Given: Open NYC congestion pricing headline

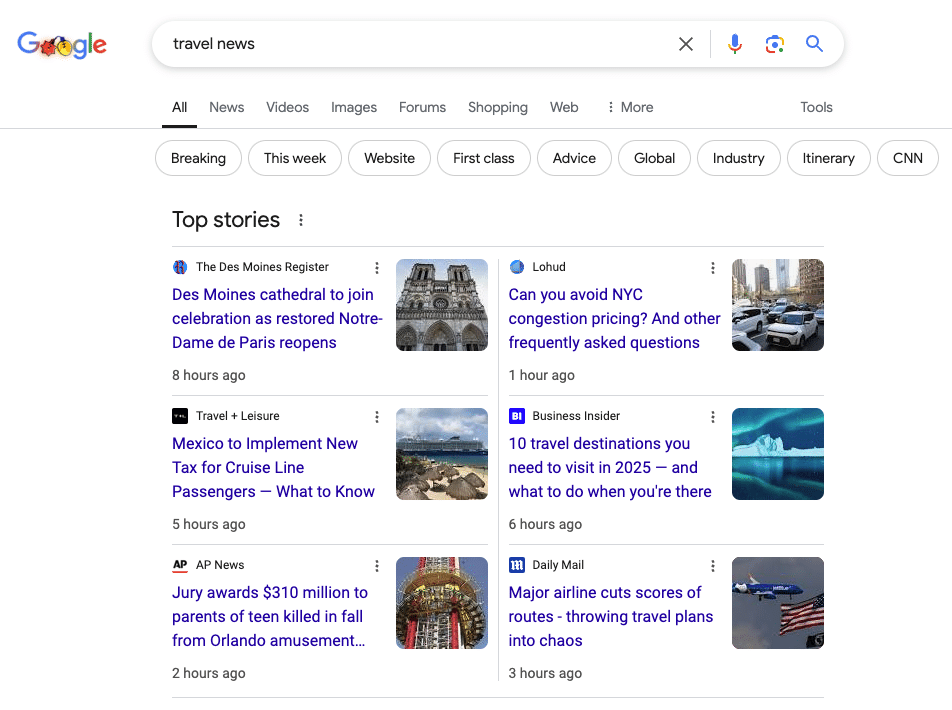Looking at the screenshot, I should coord(614,319).
